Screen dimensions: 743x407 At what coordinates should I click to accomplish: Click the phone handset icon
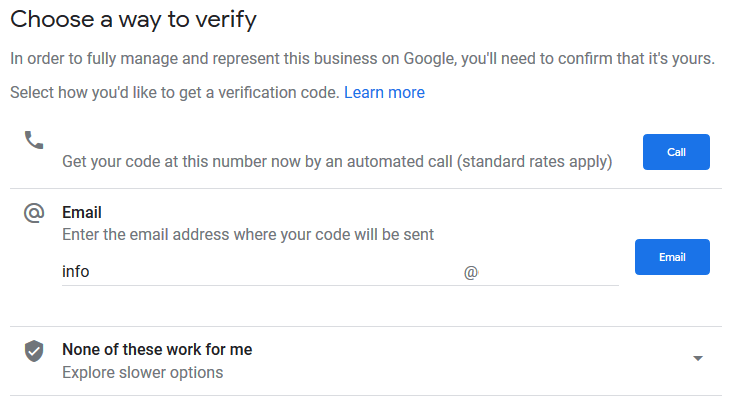[x=34, y=140]
